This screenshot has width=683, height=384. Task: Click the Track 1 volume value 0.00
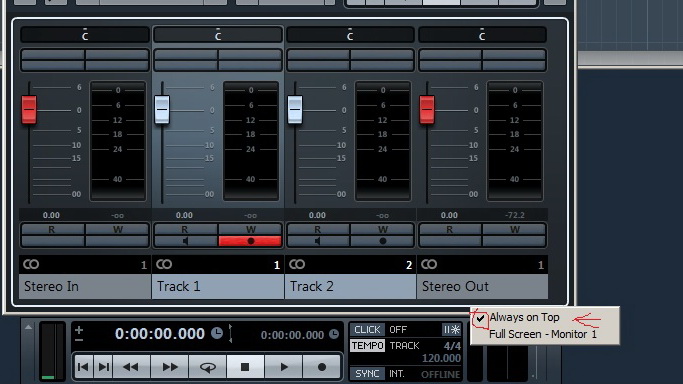click(184, 216)
